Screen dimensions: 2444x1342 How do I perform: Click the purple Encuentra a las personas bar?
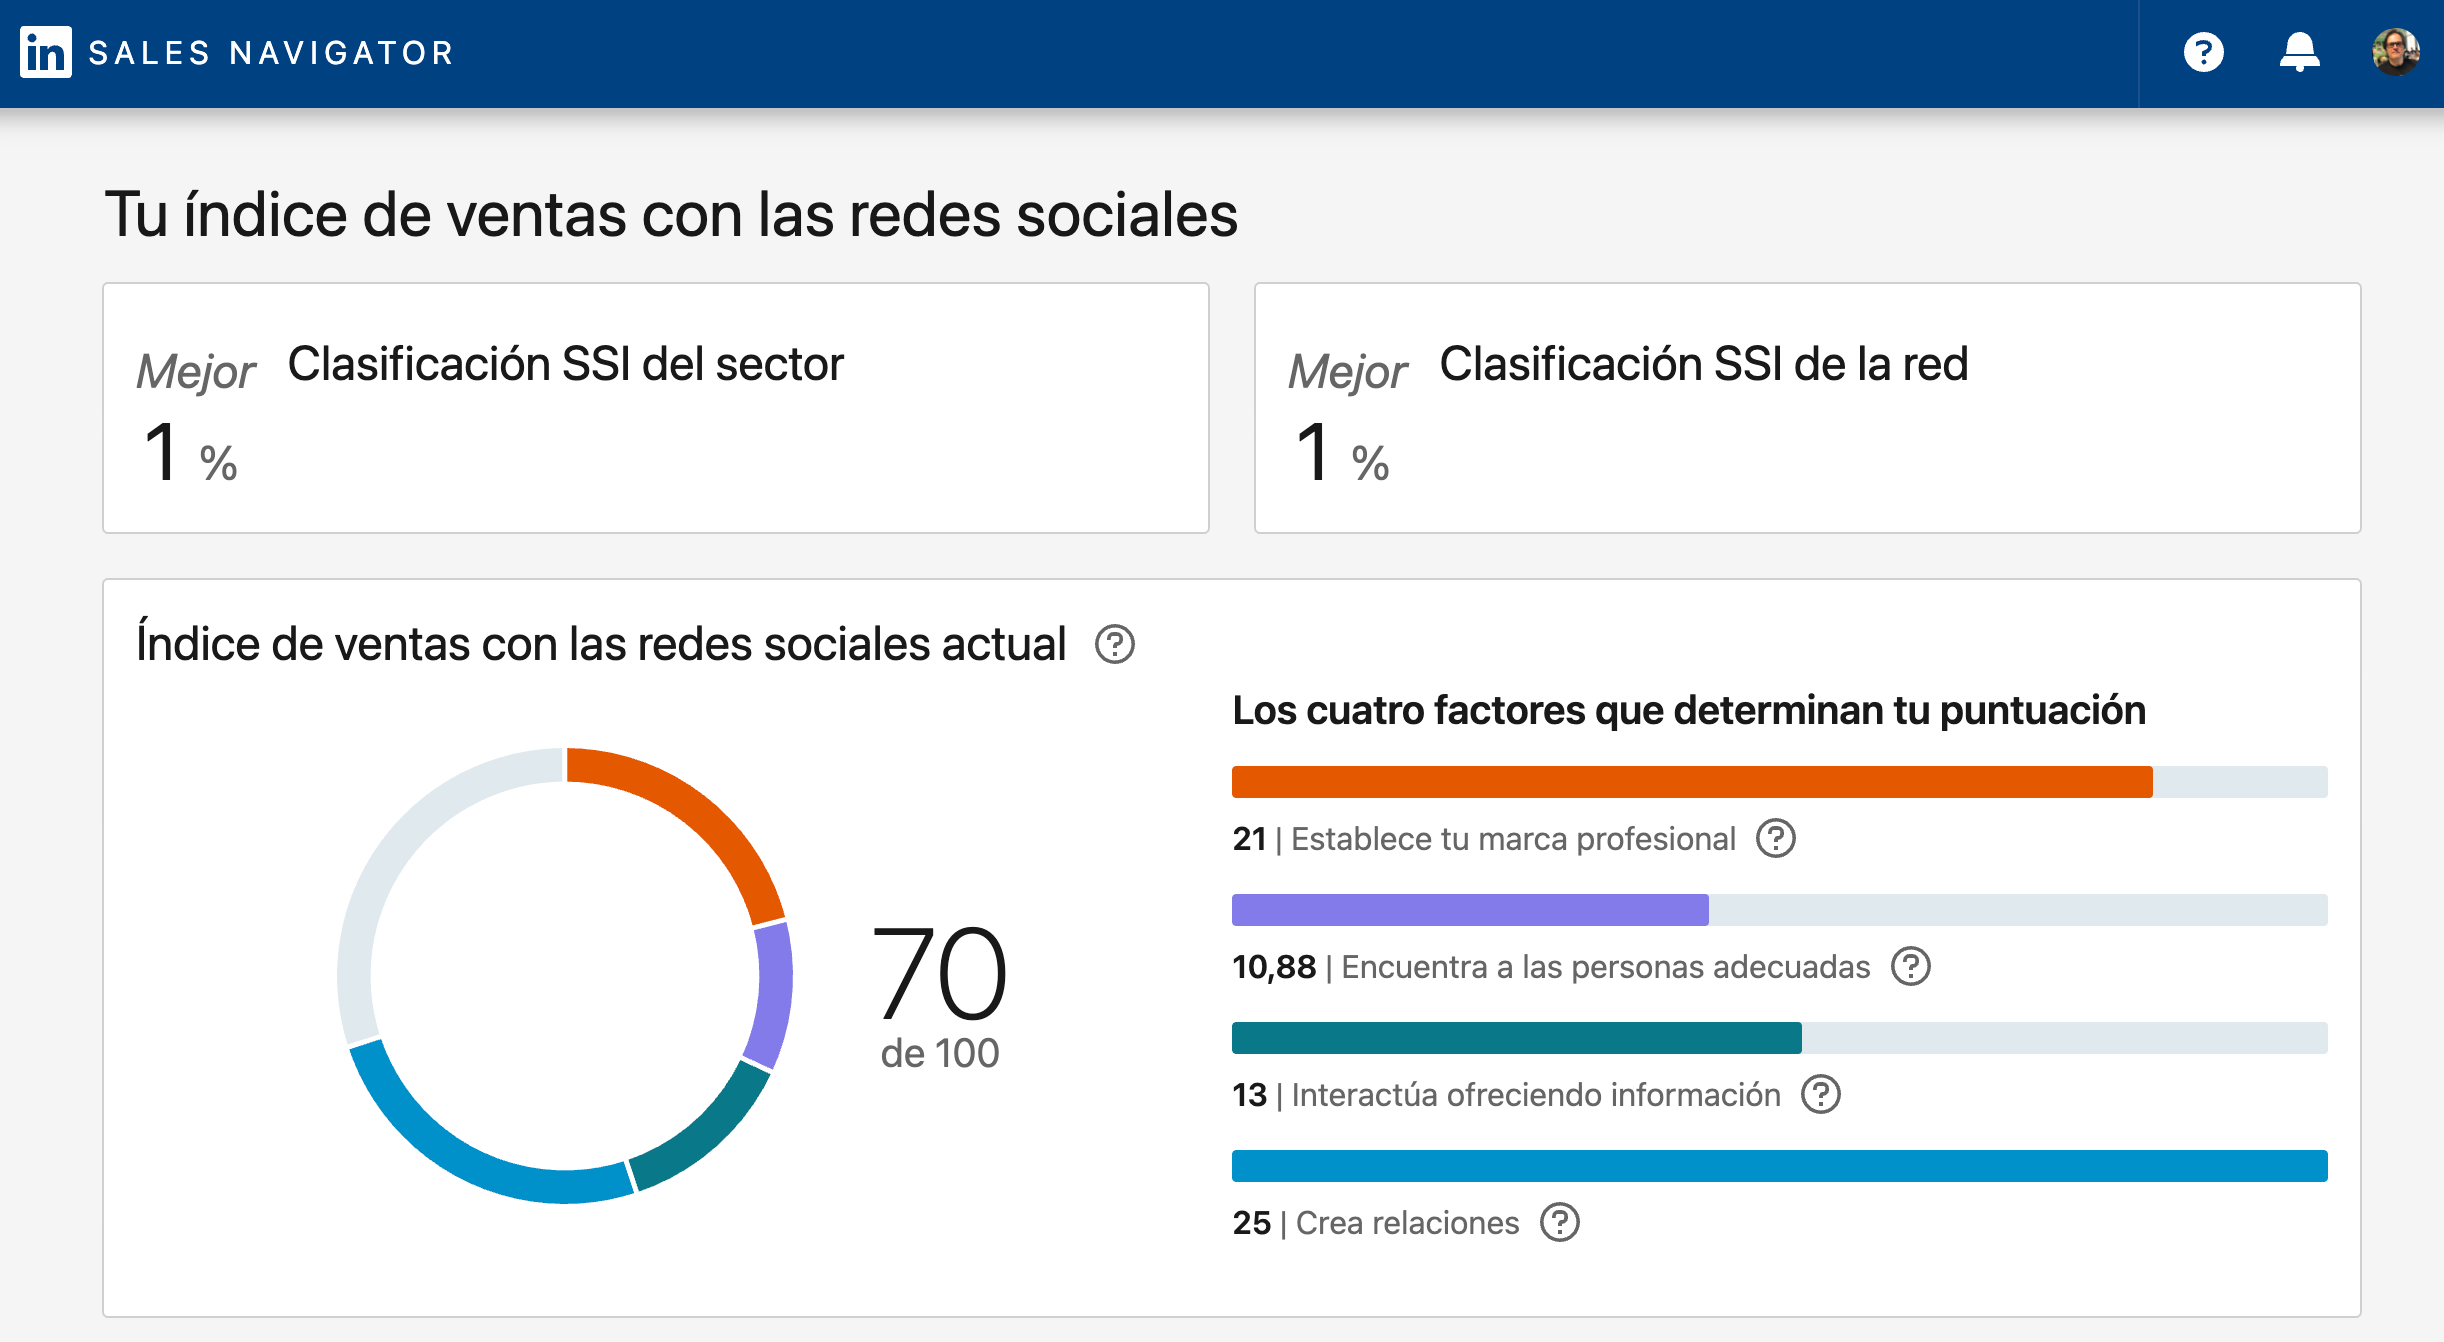1470,910
